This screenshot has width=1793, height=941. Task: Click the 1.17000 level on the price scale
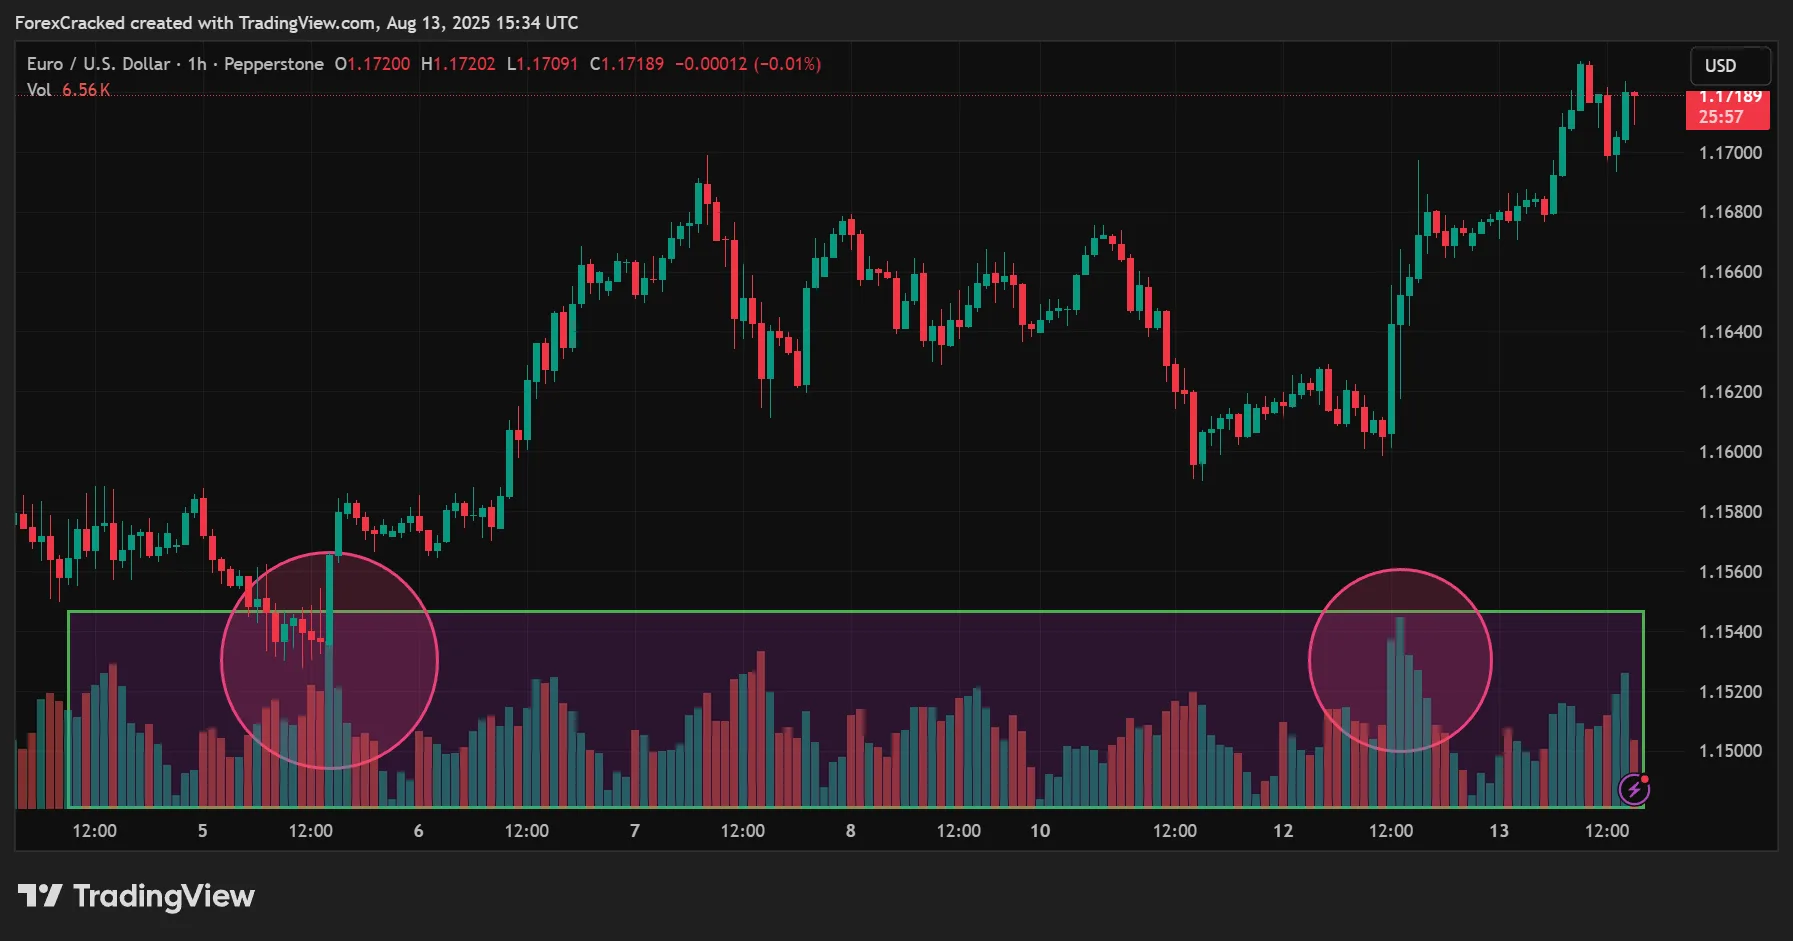1729,152
